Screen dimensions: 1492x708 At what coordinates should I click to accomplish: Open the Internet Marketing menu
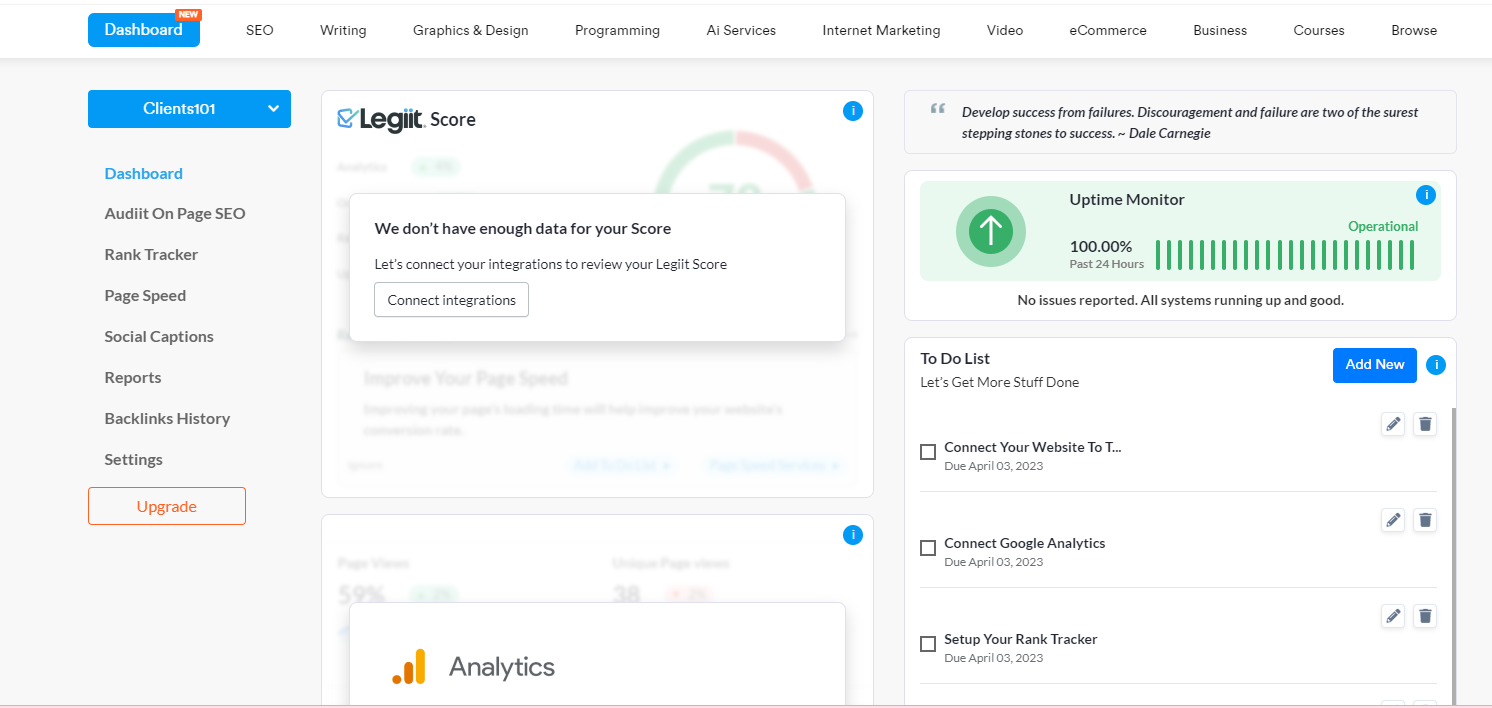click(881, 30)
